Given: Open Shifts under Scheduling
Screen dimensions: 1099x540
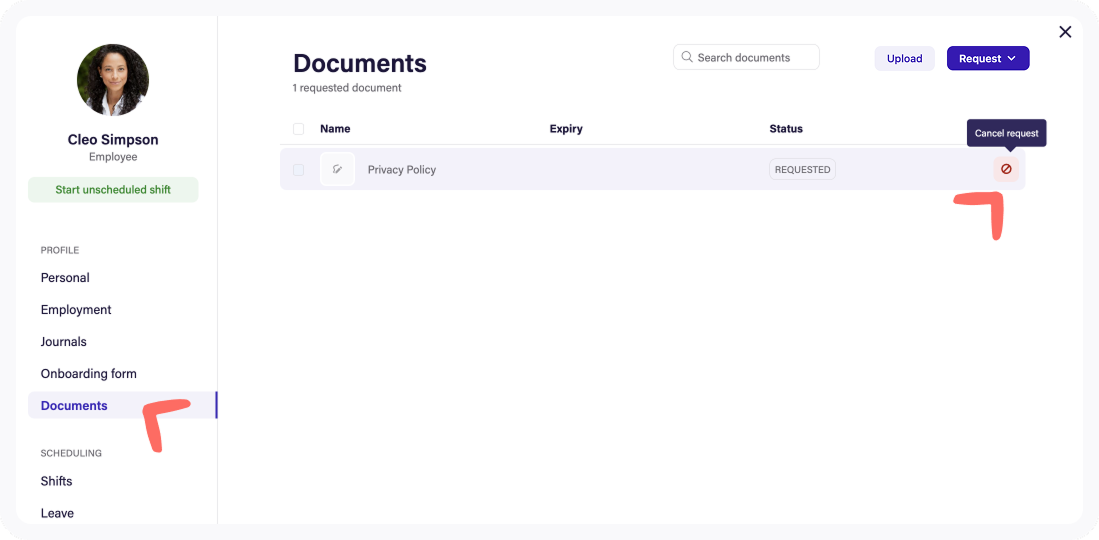Looking at the screenshot, I should (57, 481).
